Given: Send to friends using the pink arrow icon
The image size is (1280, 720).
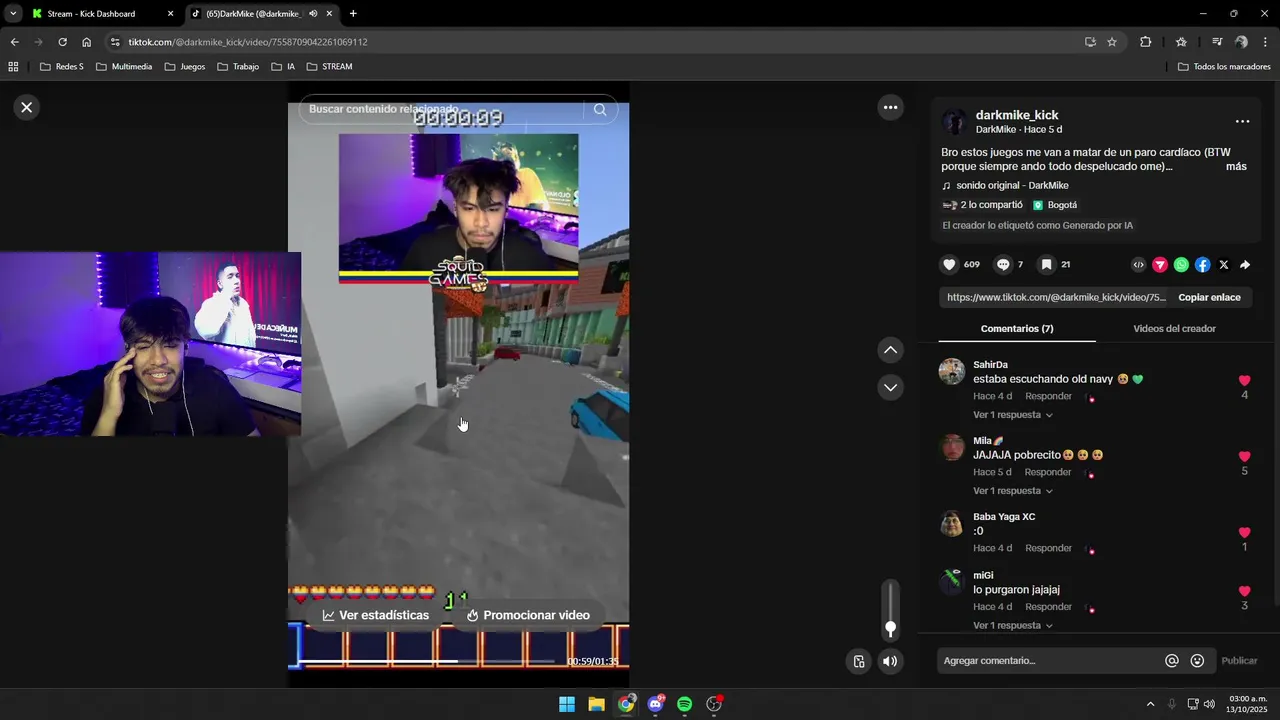Looking at the screenshot, I should point(1160,265).
